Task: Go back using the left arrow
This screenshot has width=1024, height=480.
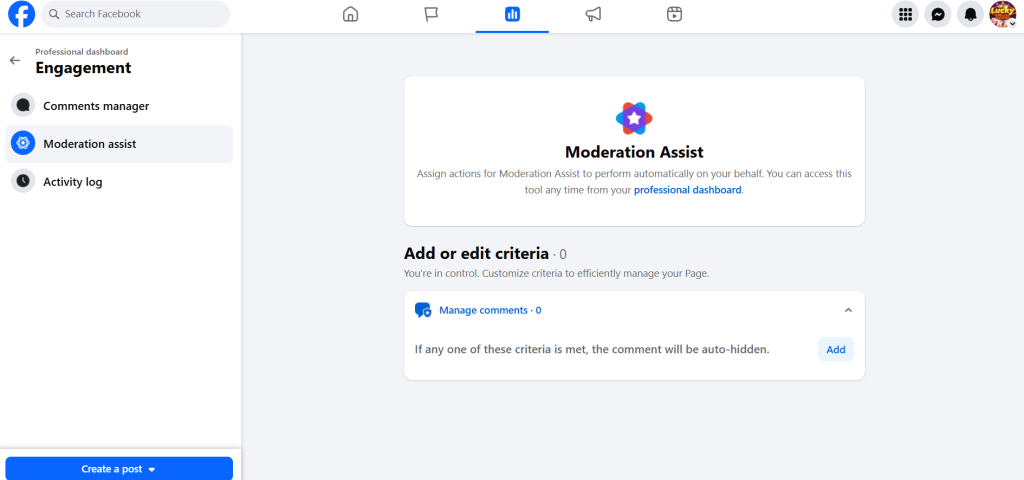Action: click(15, 61)
